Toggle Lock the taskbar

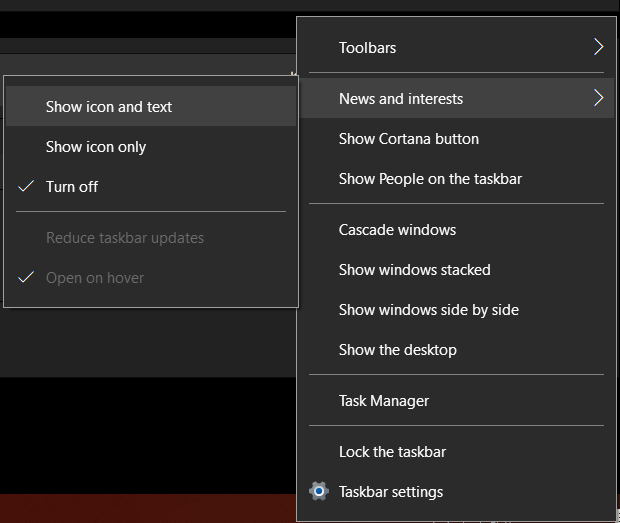(392, 452)
